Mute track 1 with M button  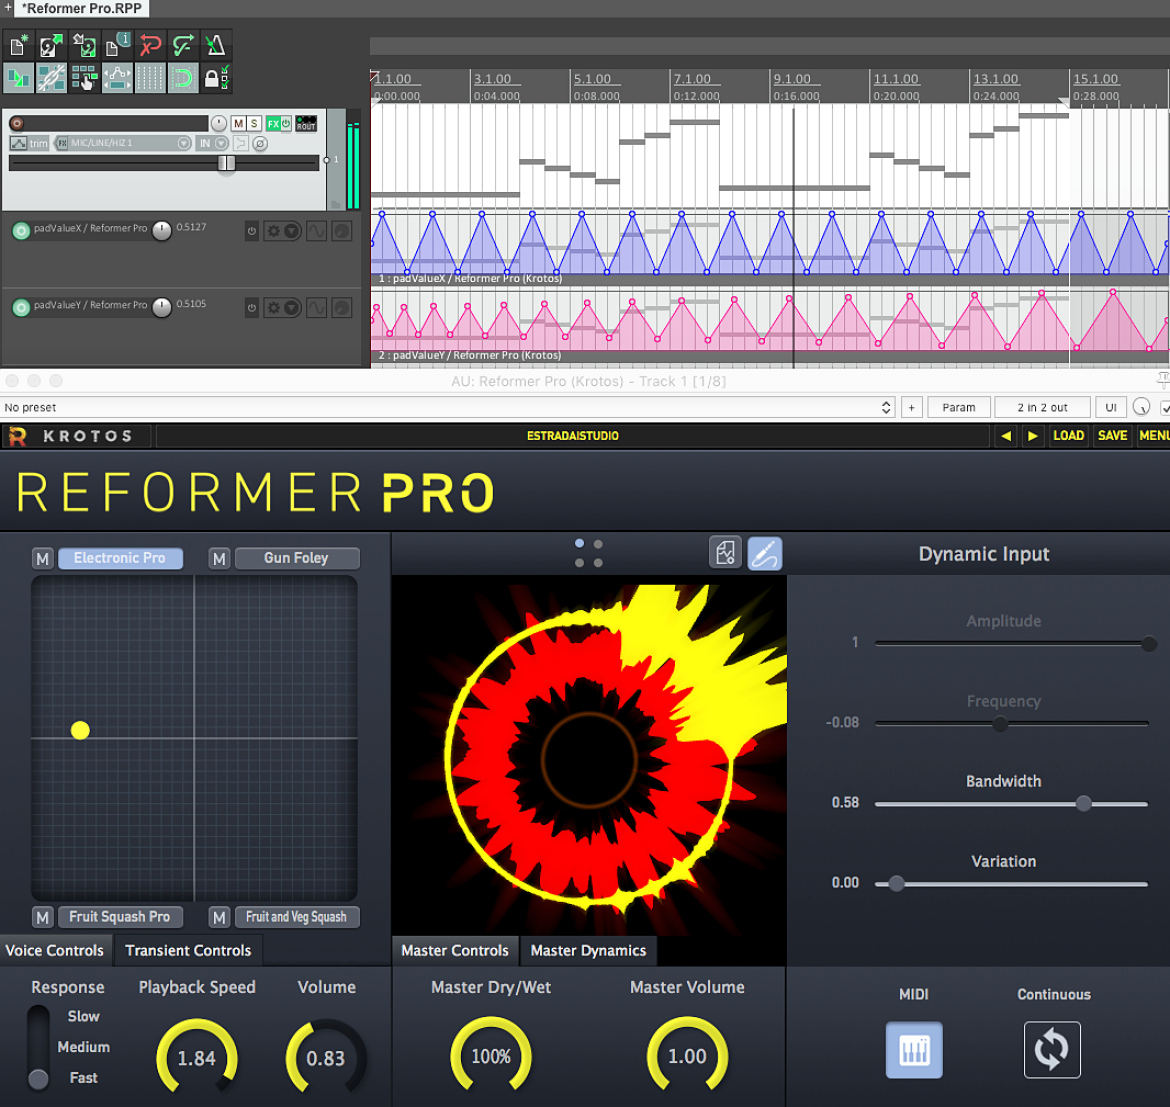(239, 123)
